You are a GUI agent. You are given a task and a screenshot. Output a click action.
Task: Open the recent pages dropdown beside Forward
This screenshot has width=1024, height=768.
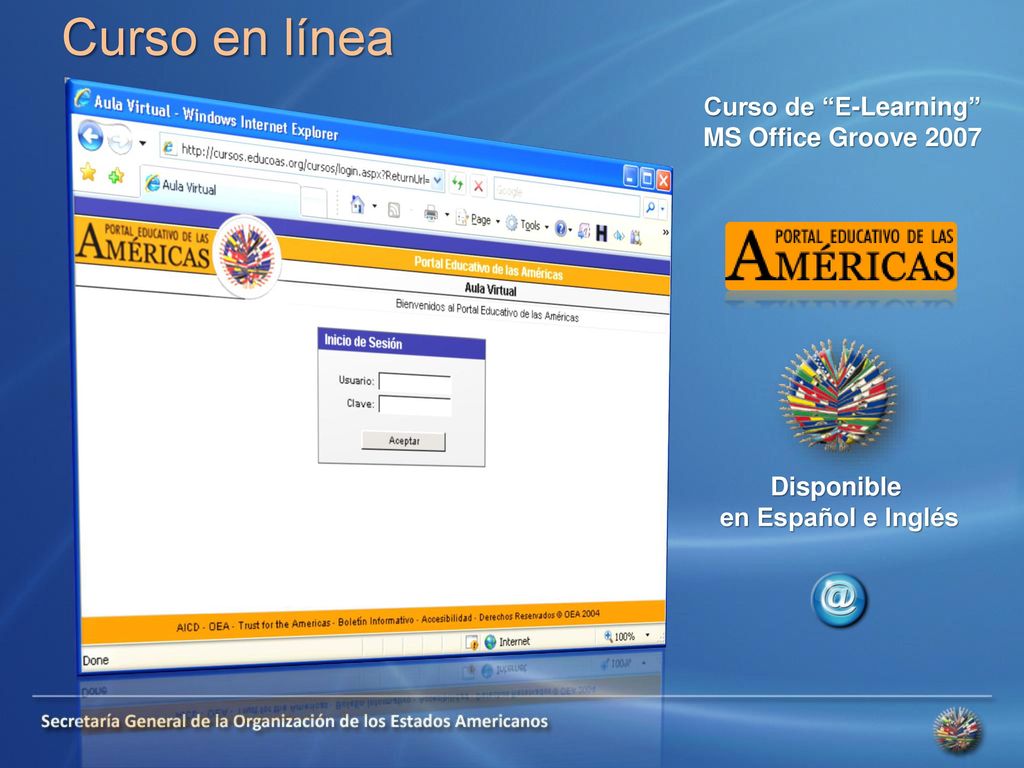142,143
